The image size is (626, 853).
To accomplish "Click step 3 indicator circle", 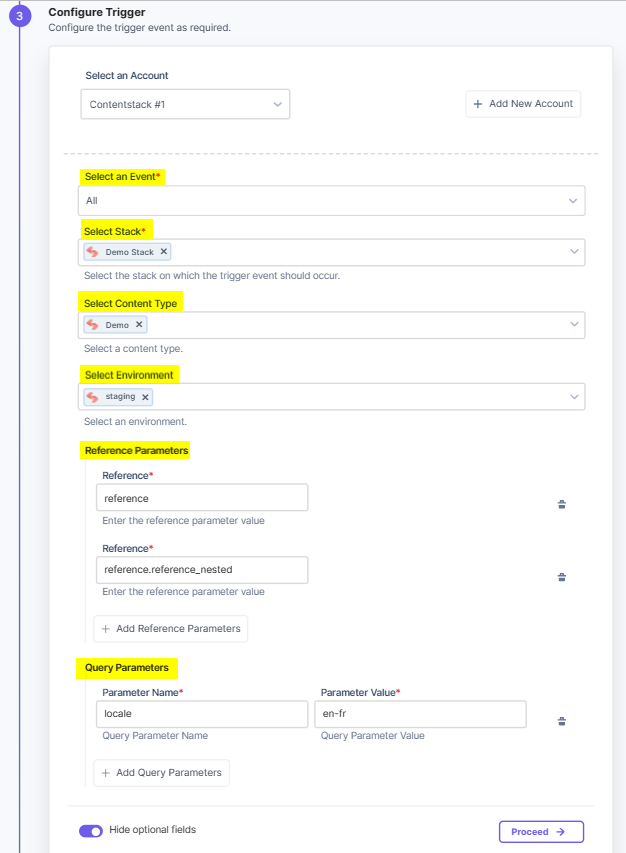I will click(20, 15).
